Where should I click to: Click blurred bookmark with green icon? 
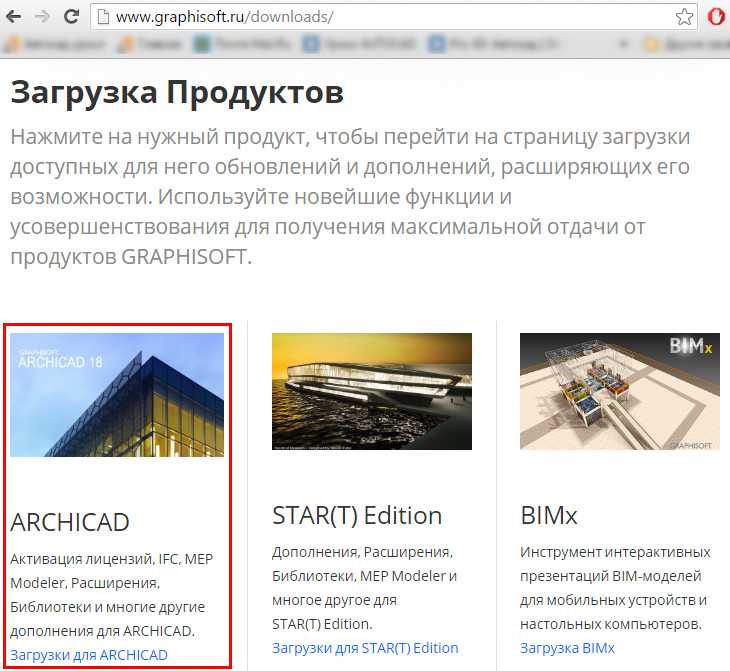pyautogui.click(x=243, y=44)
